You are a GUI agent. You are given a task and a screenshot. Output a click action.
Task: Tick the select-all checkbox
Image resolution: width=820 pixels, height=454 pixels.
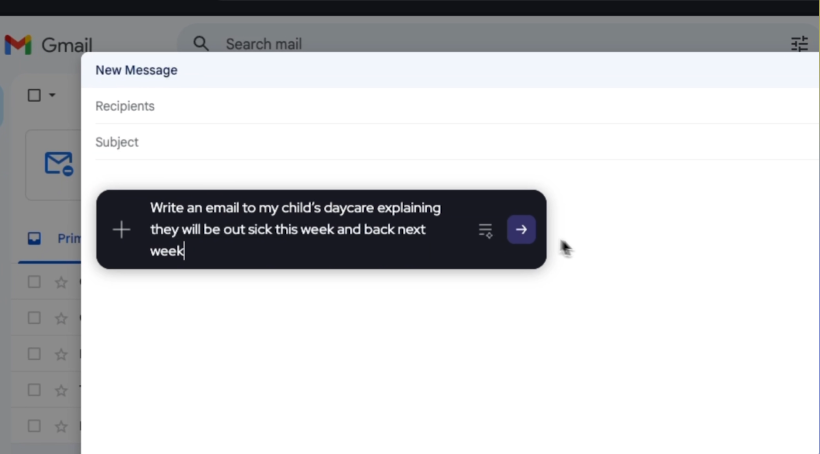click(34, 95)
